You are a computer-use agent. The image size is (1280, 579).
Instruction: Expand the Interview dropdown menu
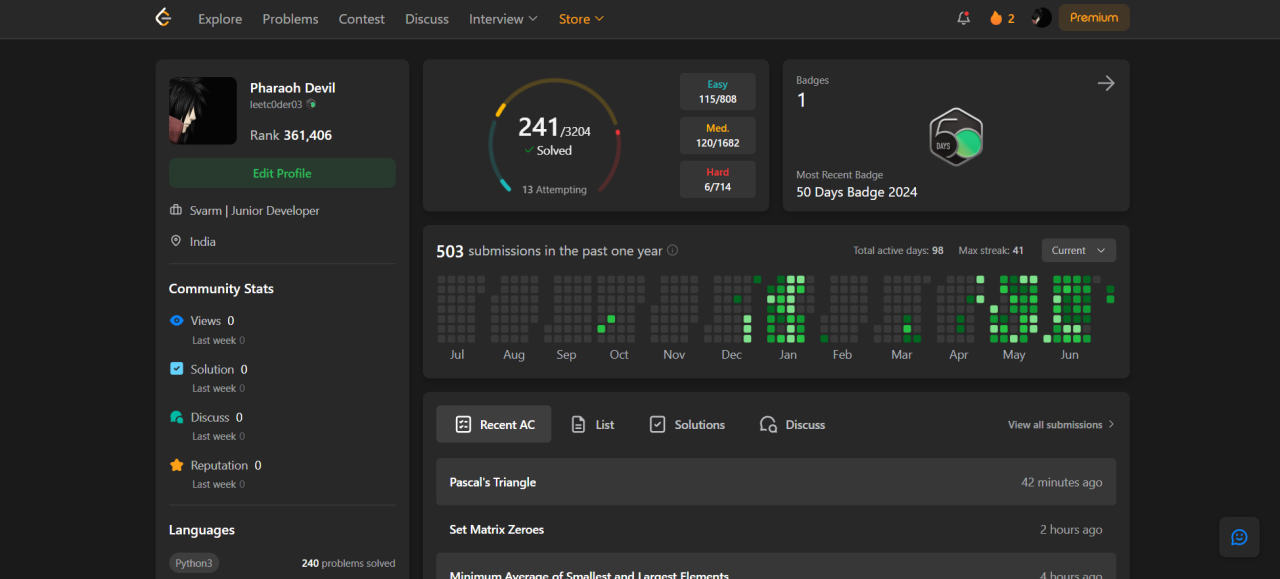click(503, 19)
